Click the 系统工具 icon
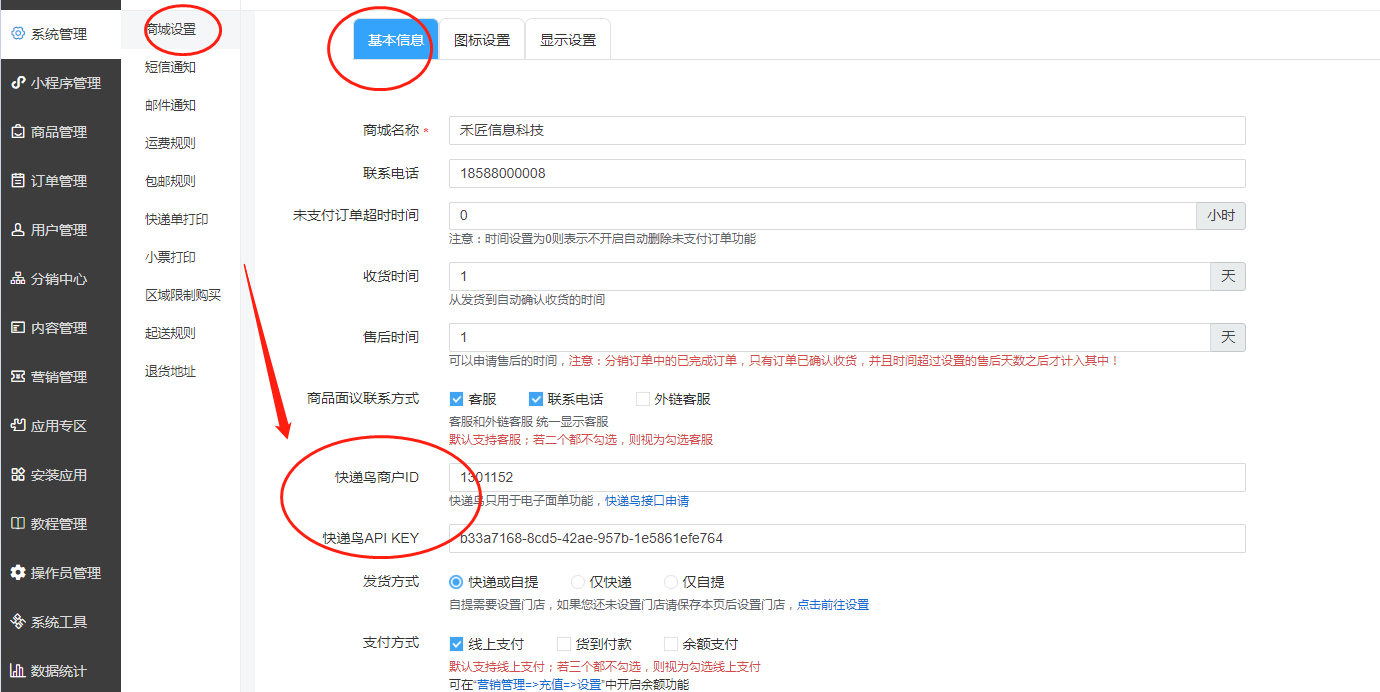1380x692 pixels. pos(18,622)
